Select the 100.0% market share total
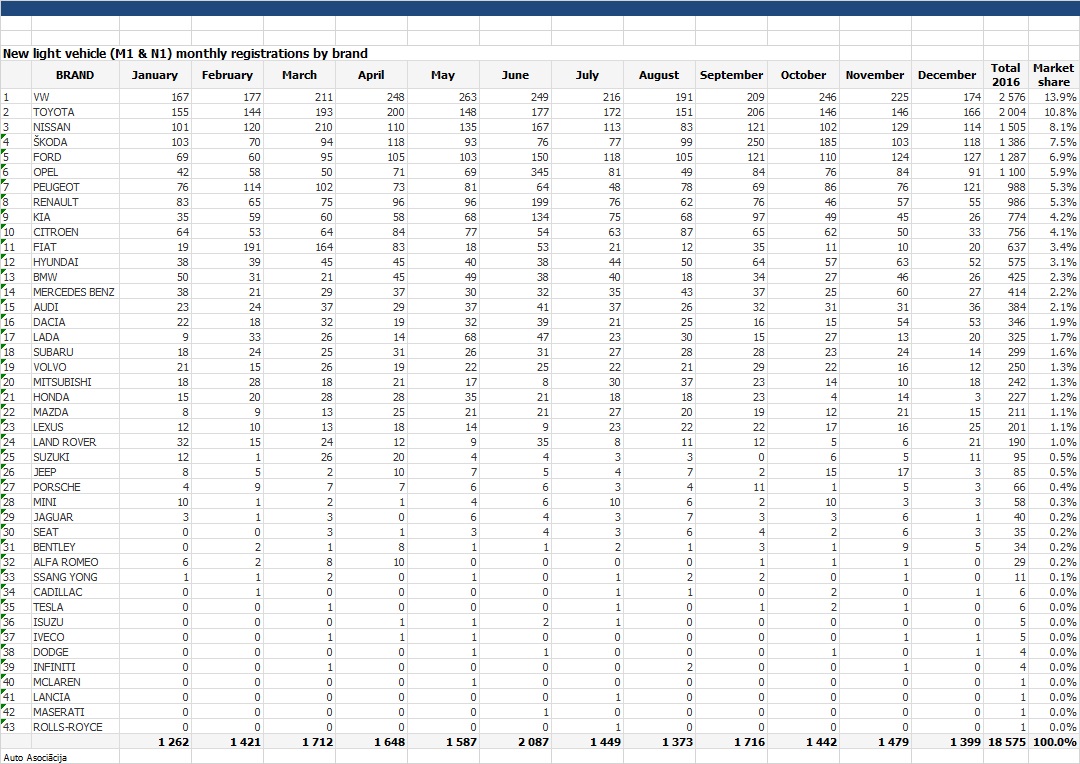This screenshot has width=1080, height=764. click(1053, 742)
